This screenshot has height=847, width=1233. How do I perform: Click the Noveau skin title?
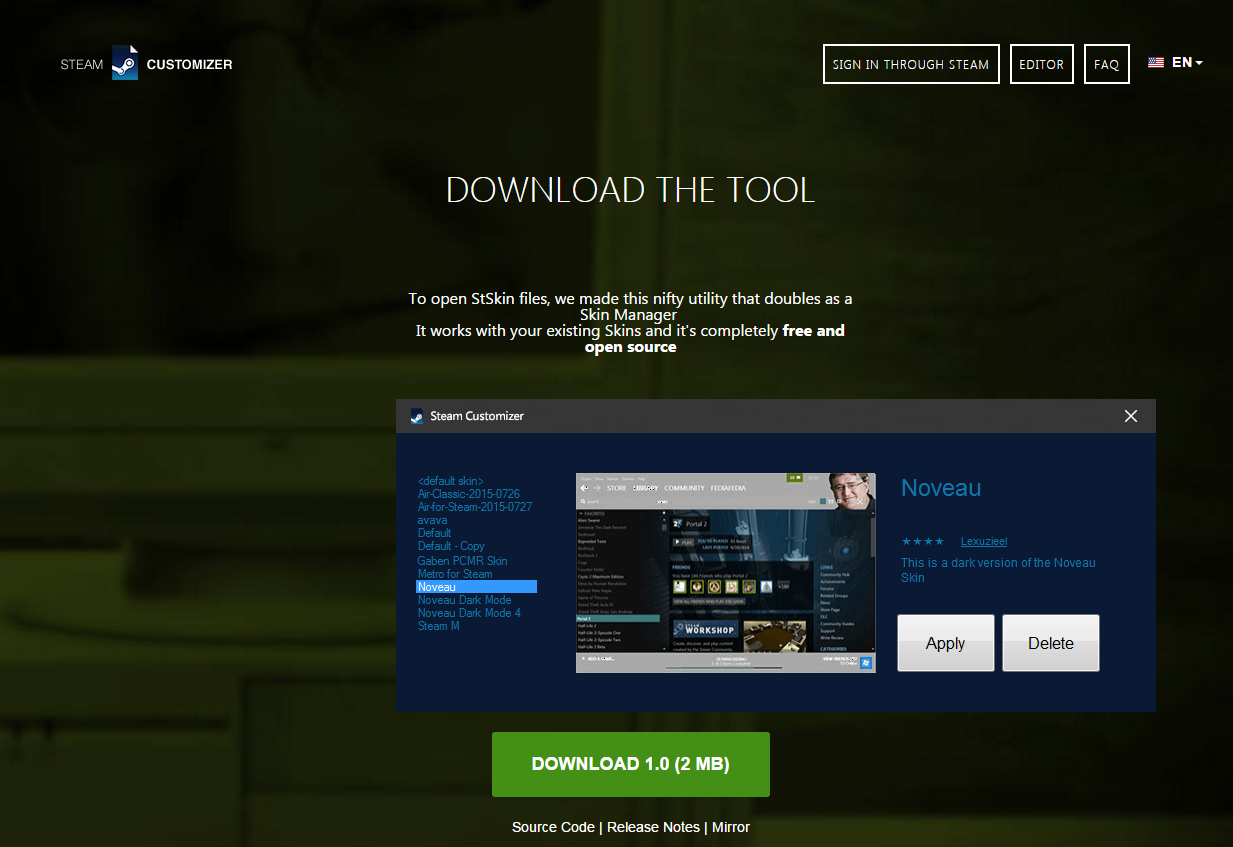[x=941, y=488]
